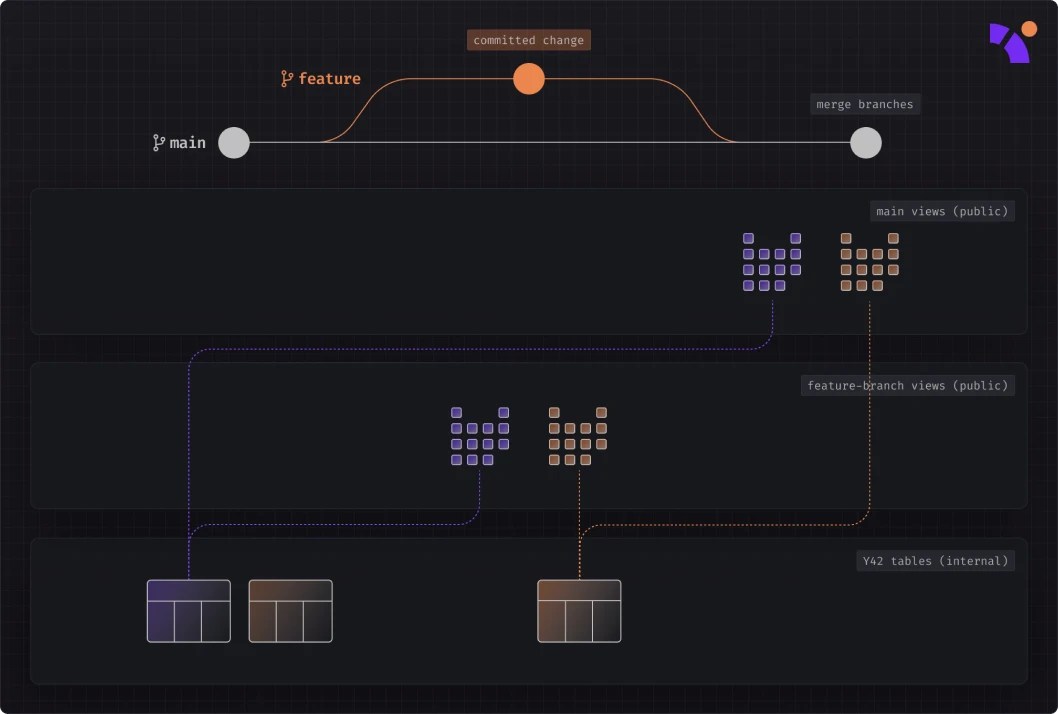Click the orange feature branch icon

[x=287, y=79]
